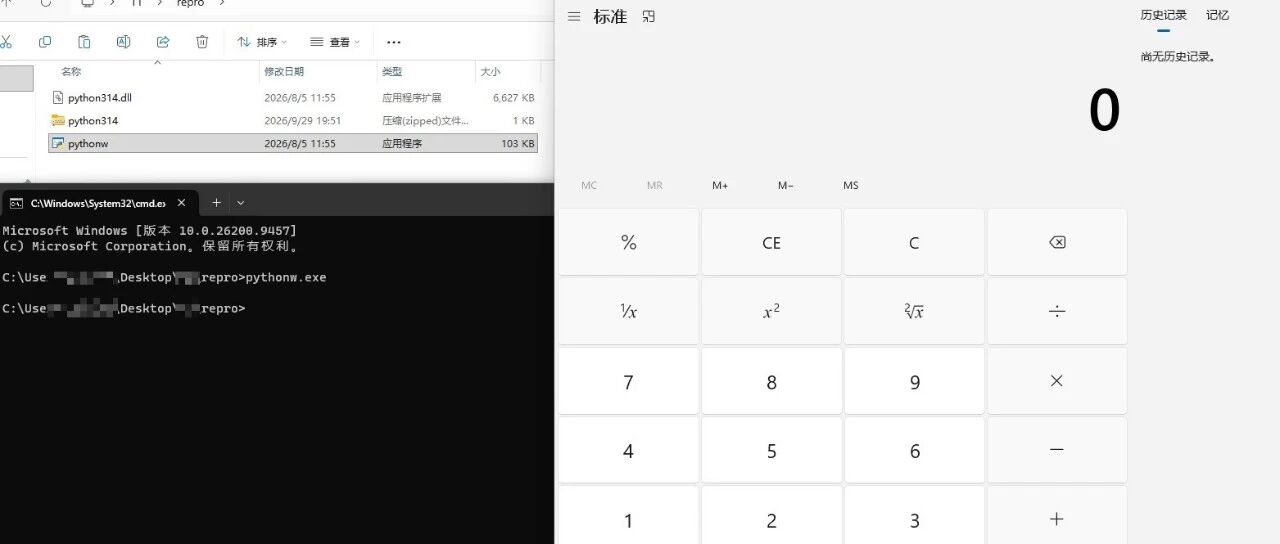Click digit 5 on Calculator
This screenshot has width=1280, height=544.
click(771, 450)
